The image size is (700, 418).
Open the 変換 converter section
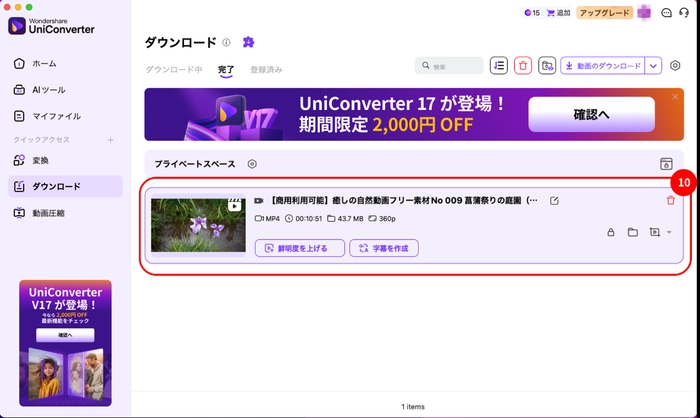pyautogui.click(x=31, y=160)
